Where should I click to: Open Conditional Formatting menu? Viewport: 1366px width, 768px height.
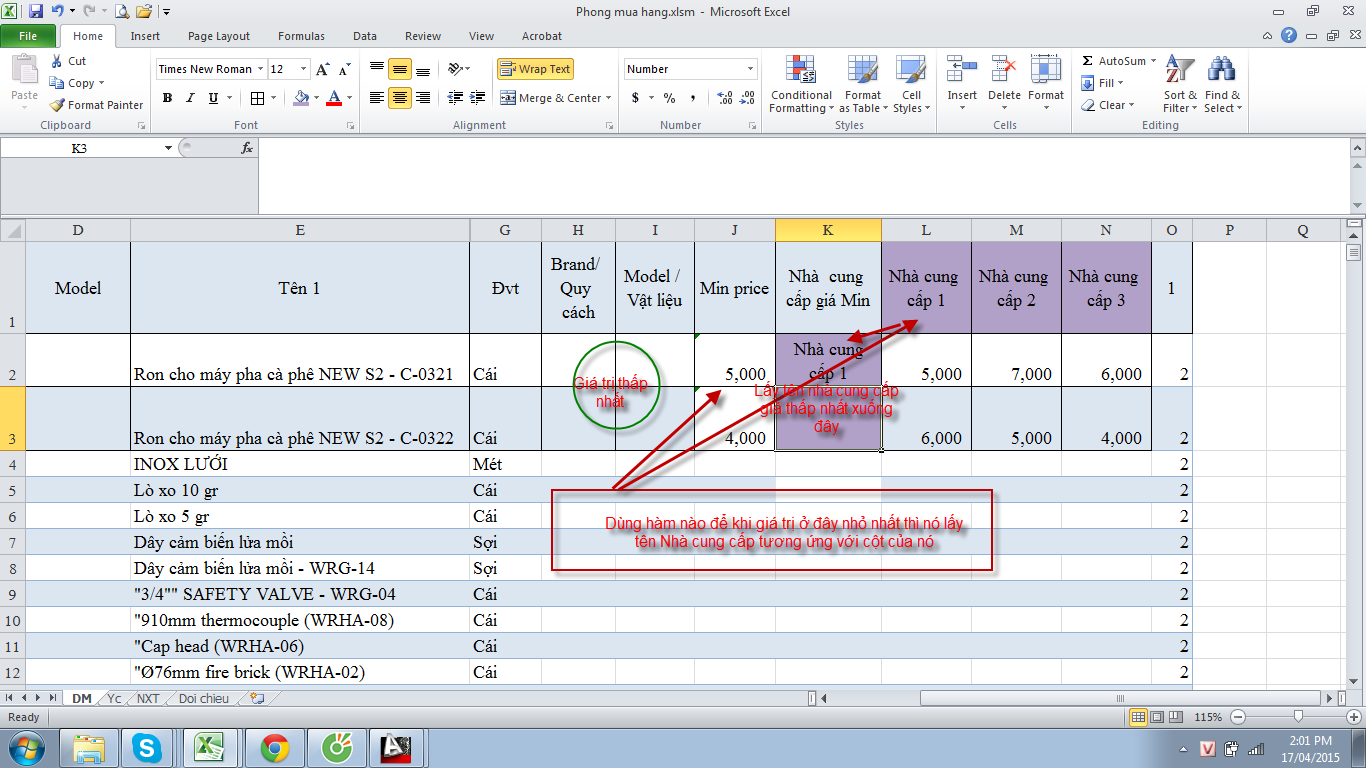coord(800,85)
